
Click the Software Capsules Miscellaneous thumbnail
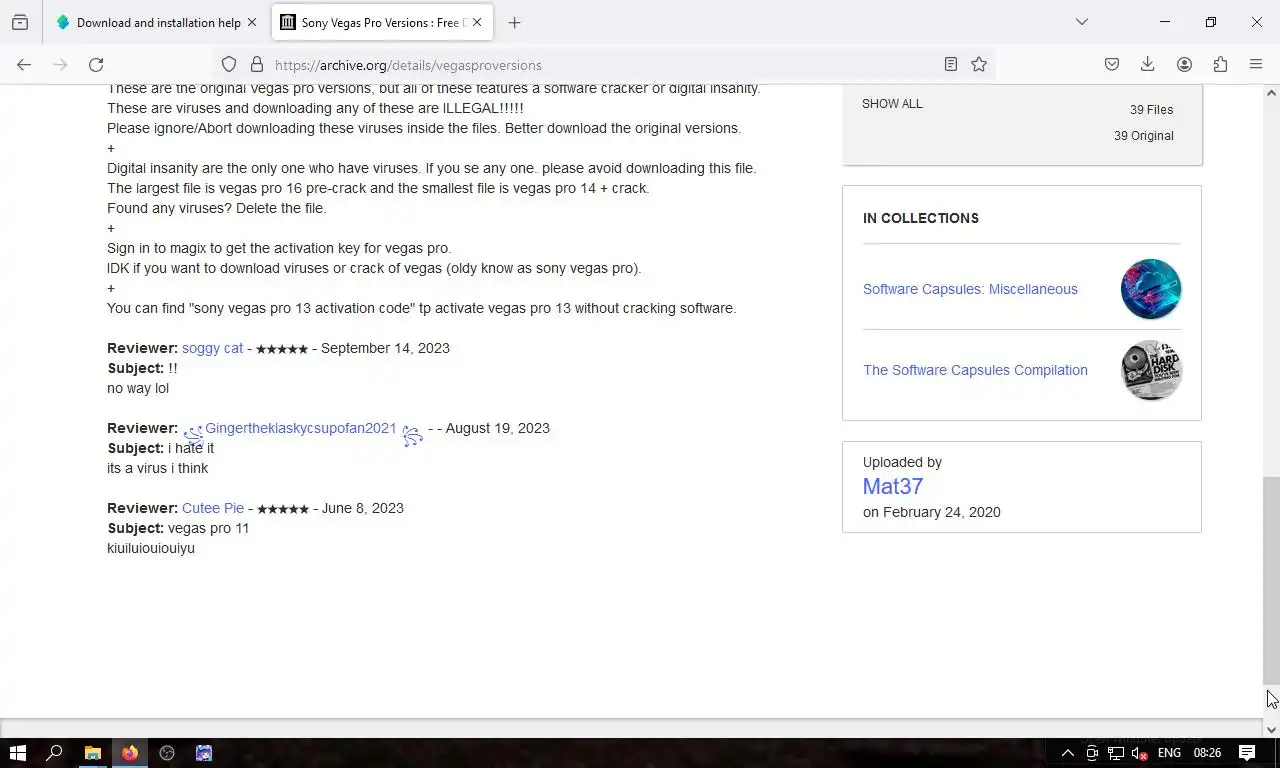point(1151,289)
